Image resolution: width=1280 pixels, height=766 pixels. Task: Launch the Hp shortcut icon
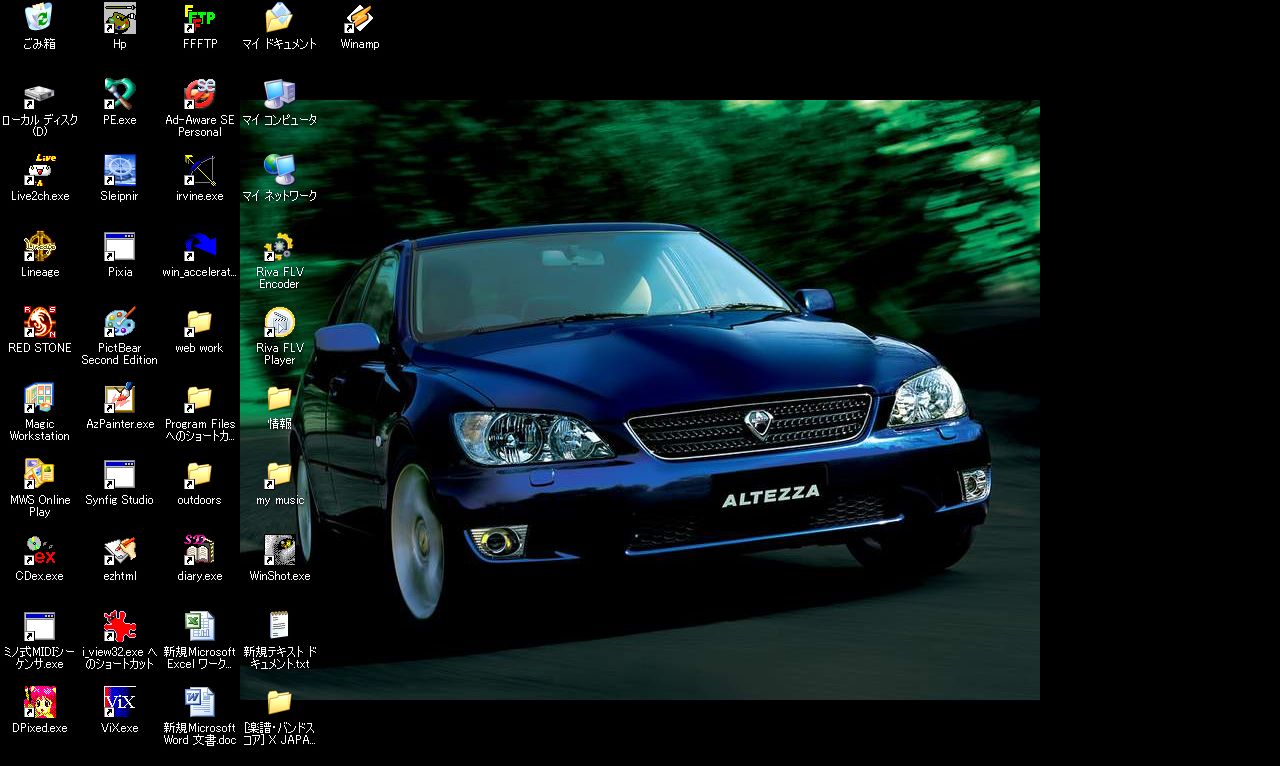point(120,18)
